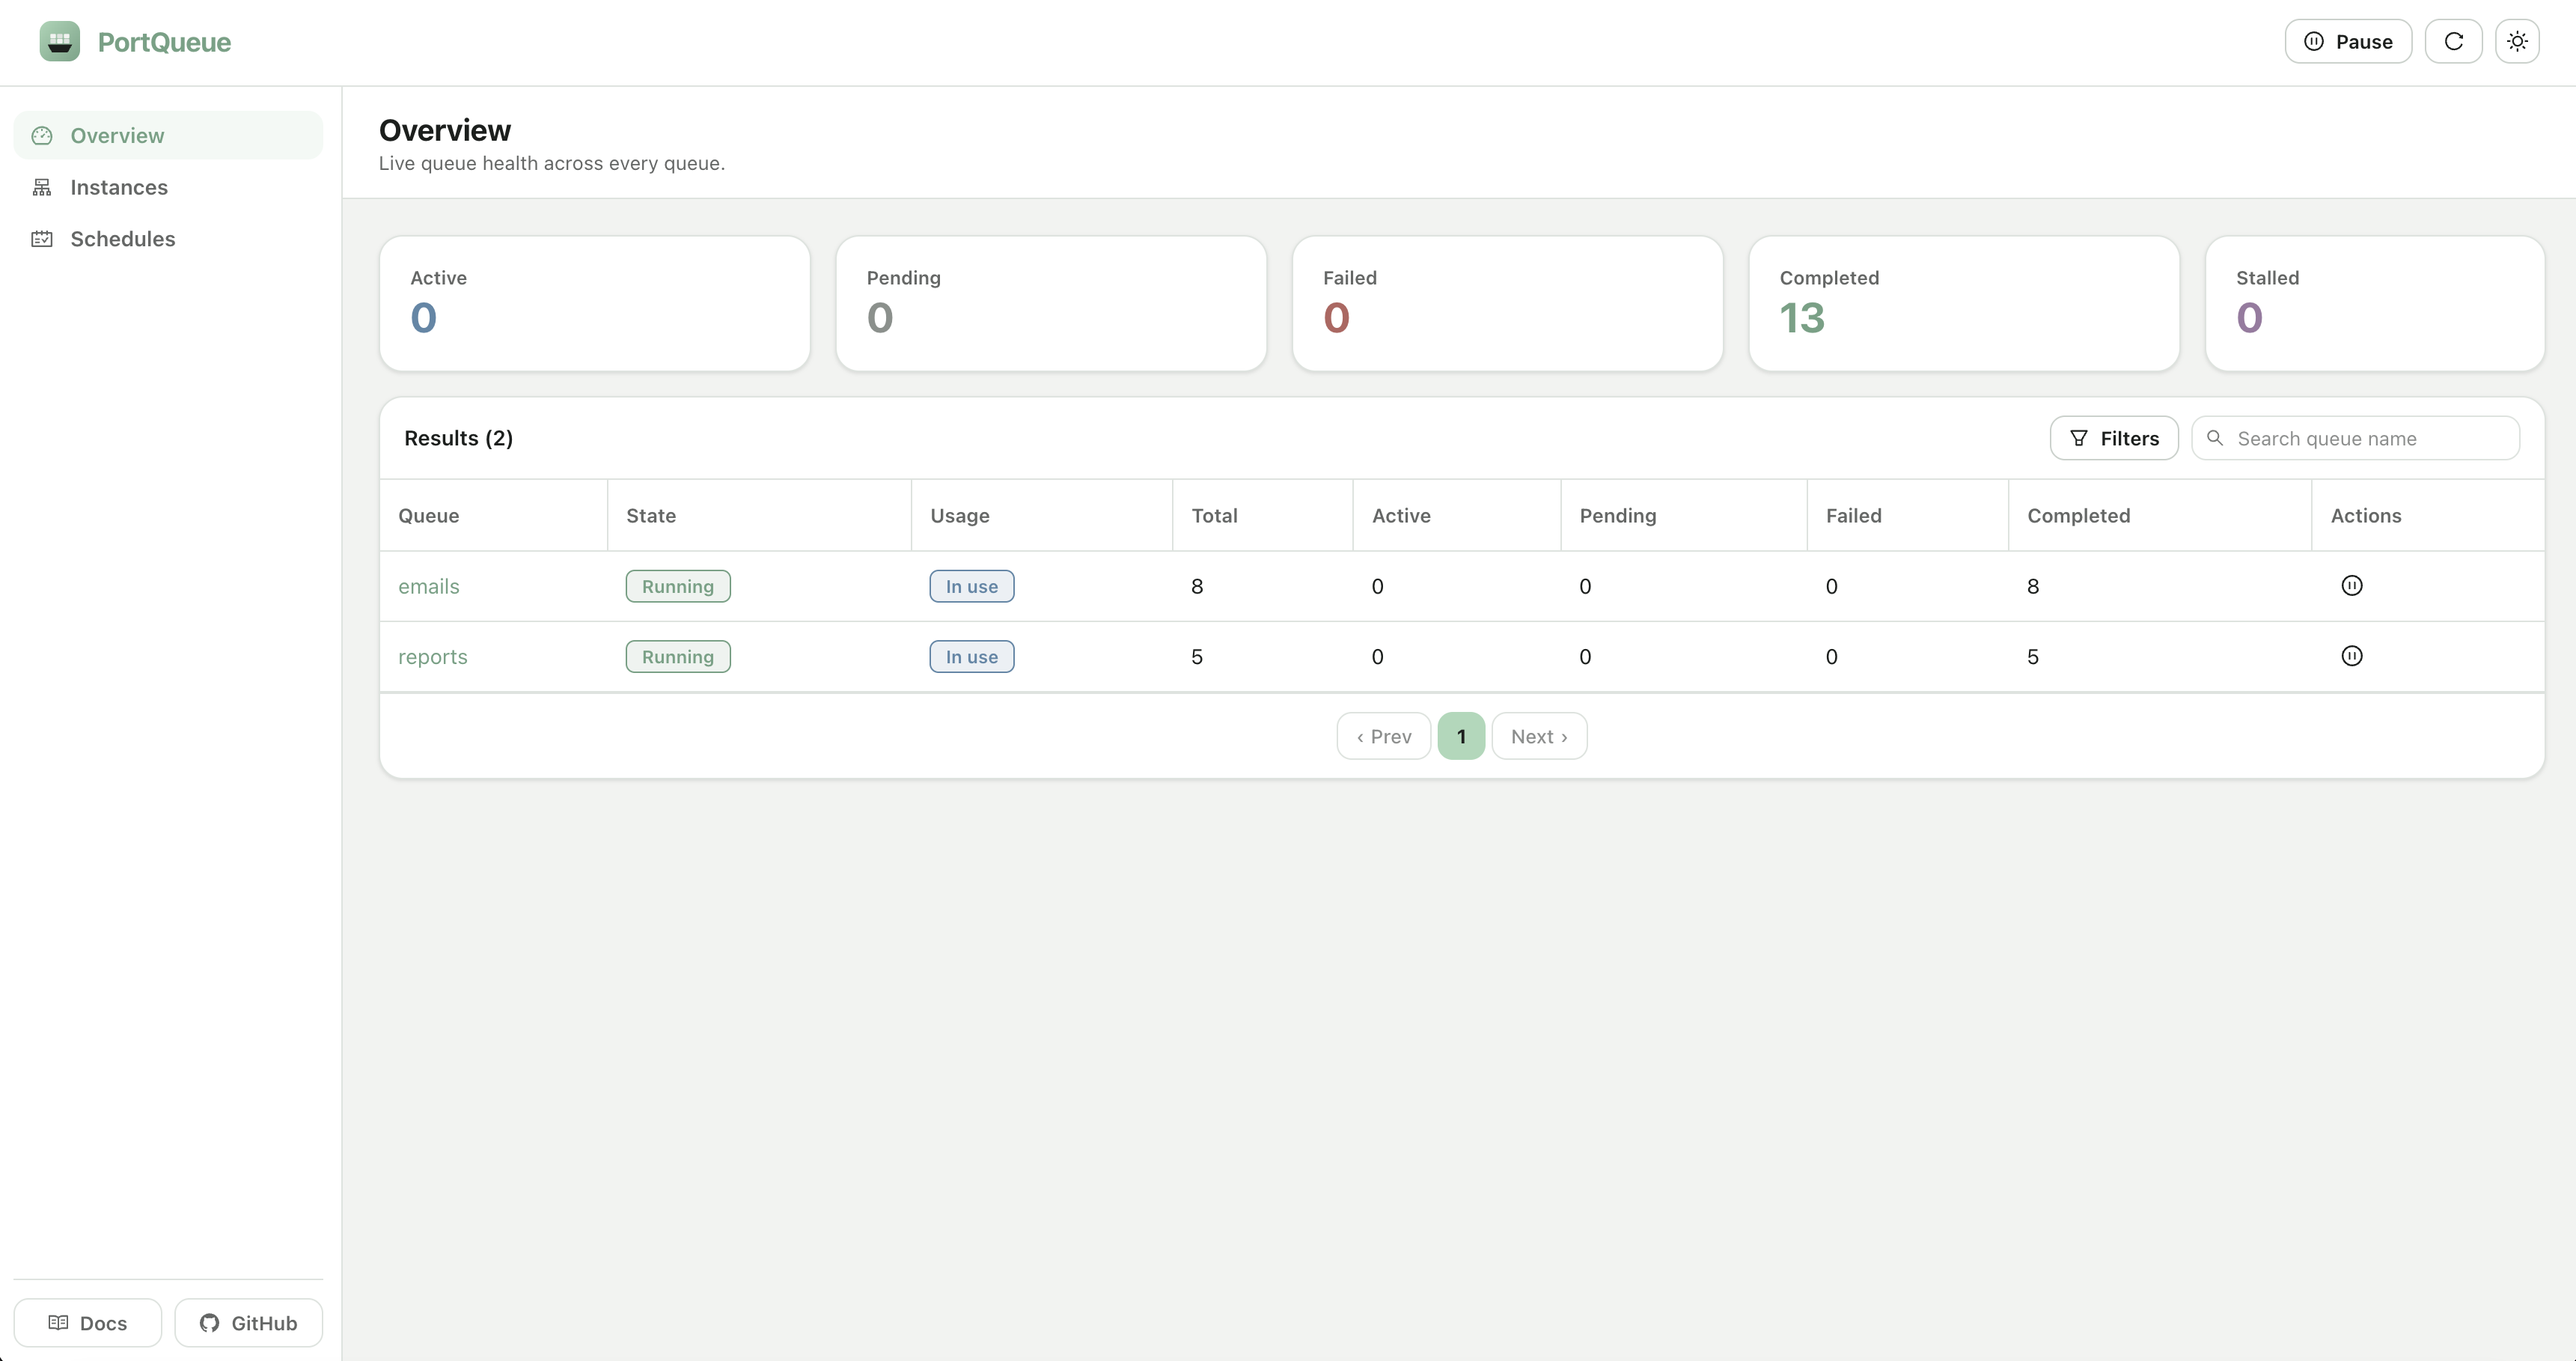The image size is (2576, 1361).
Task: Focus the Search queue name field
Action: [x=2355, y=438]
